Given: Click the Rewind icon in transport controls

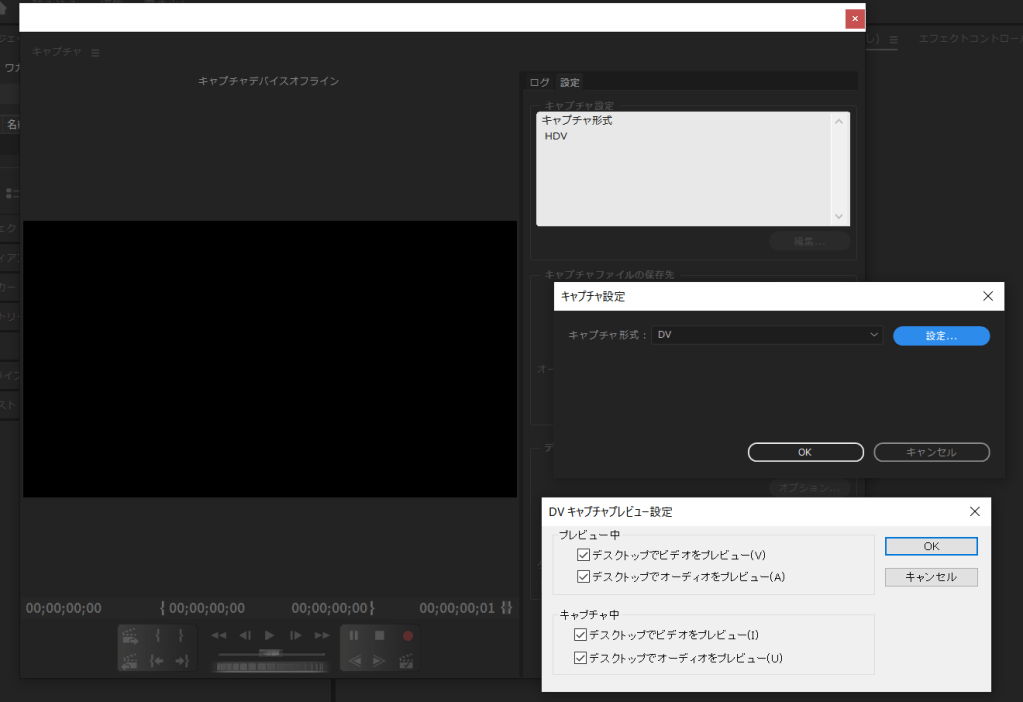Looking at the screenshot, I should (219, 635).
